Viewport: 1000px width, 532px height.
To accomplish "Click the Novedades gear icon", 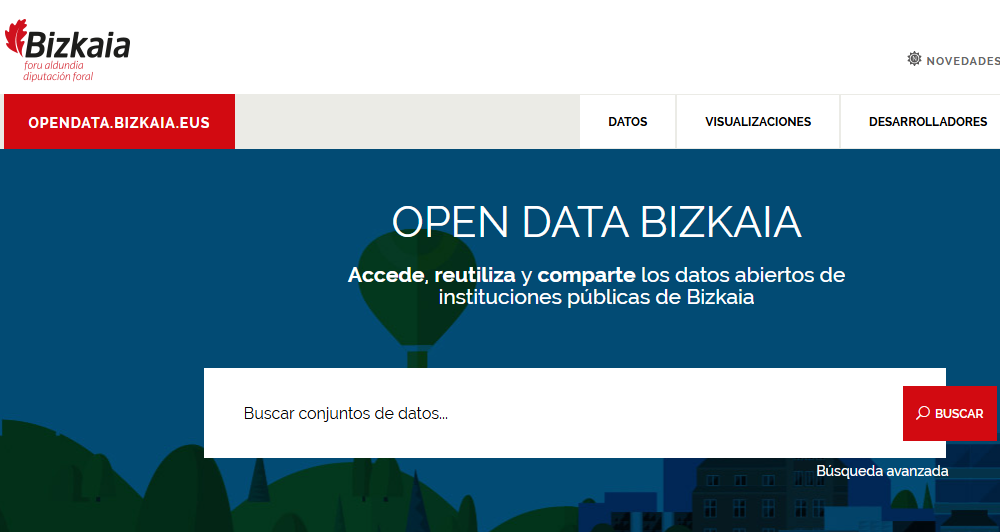I will click(915, 59).
